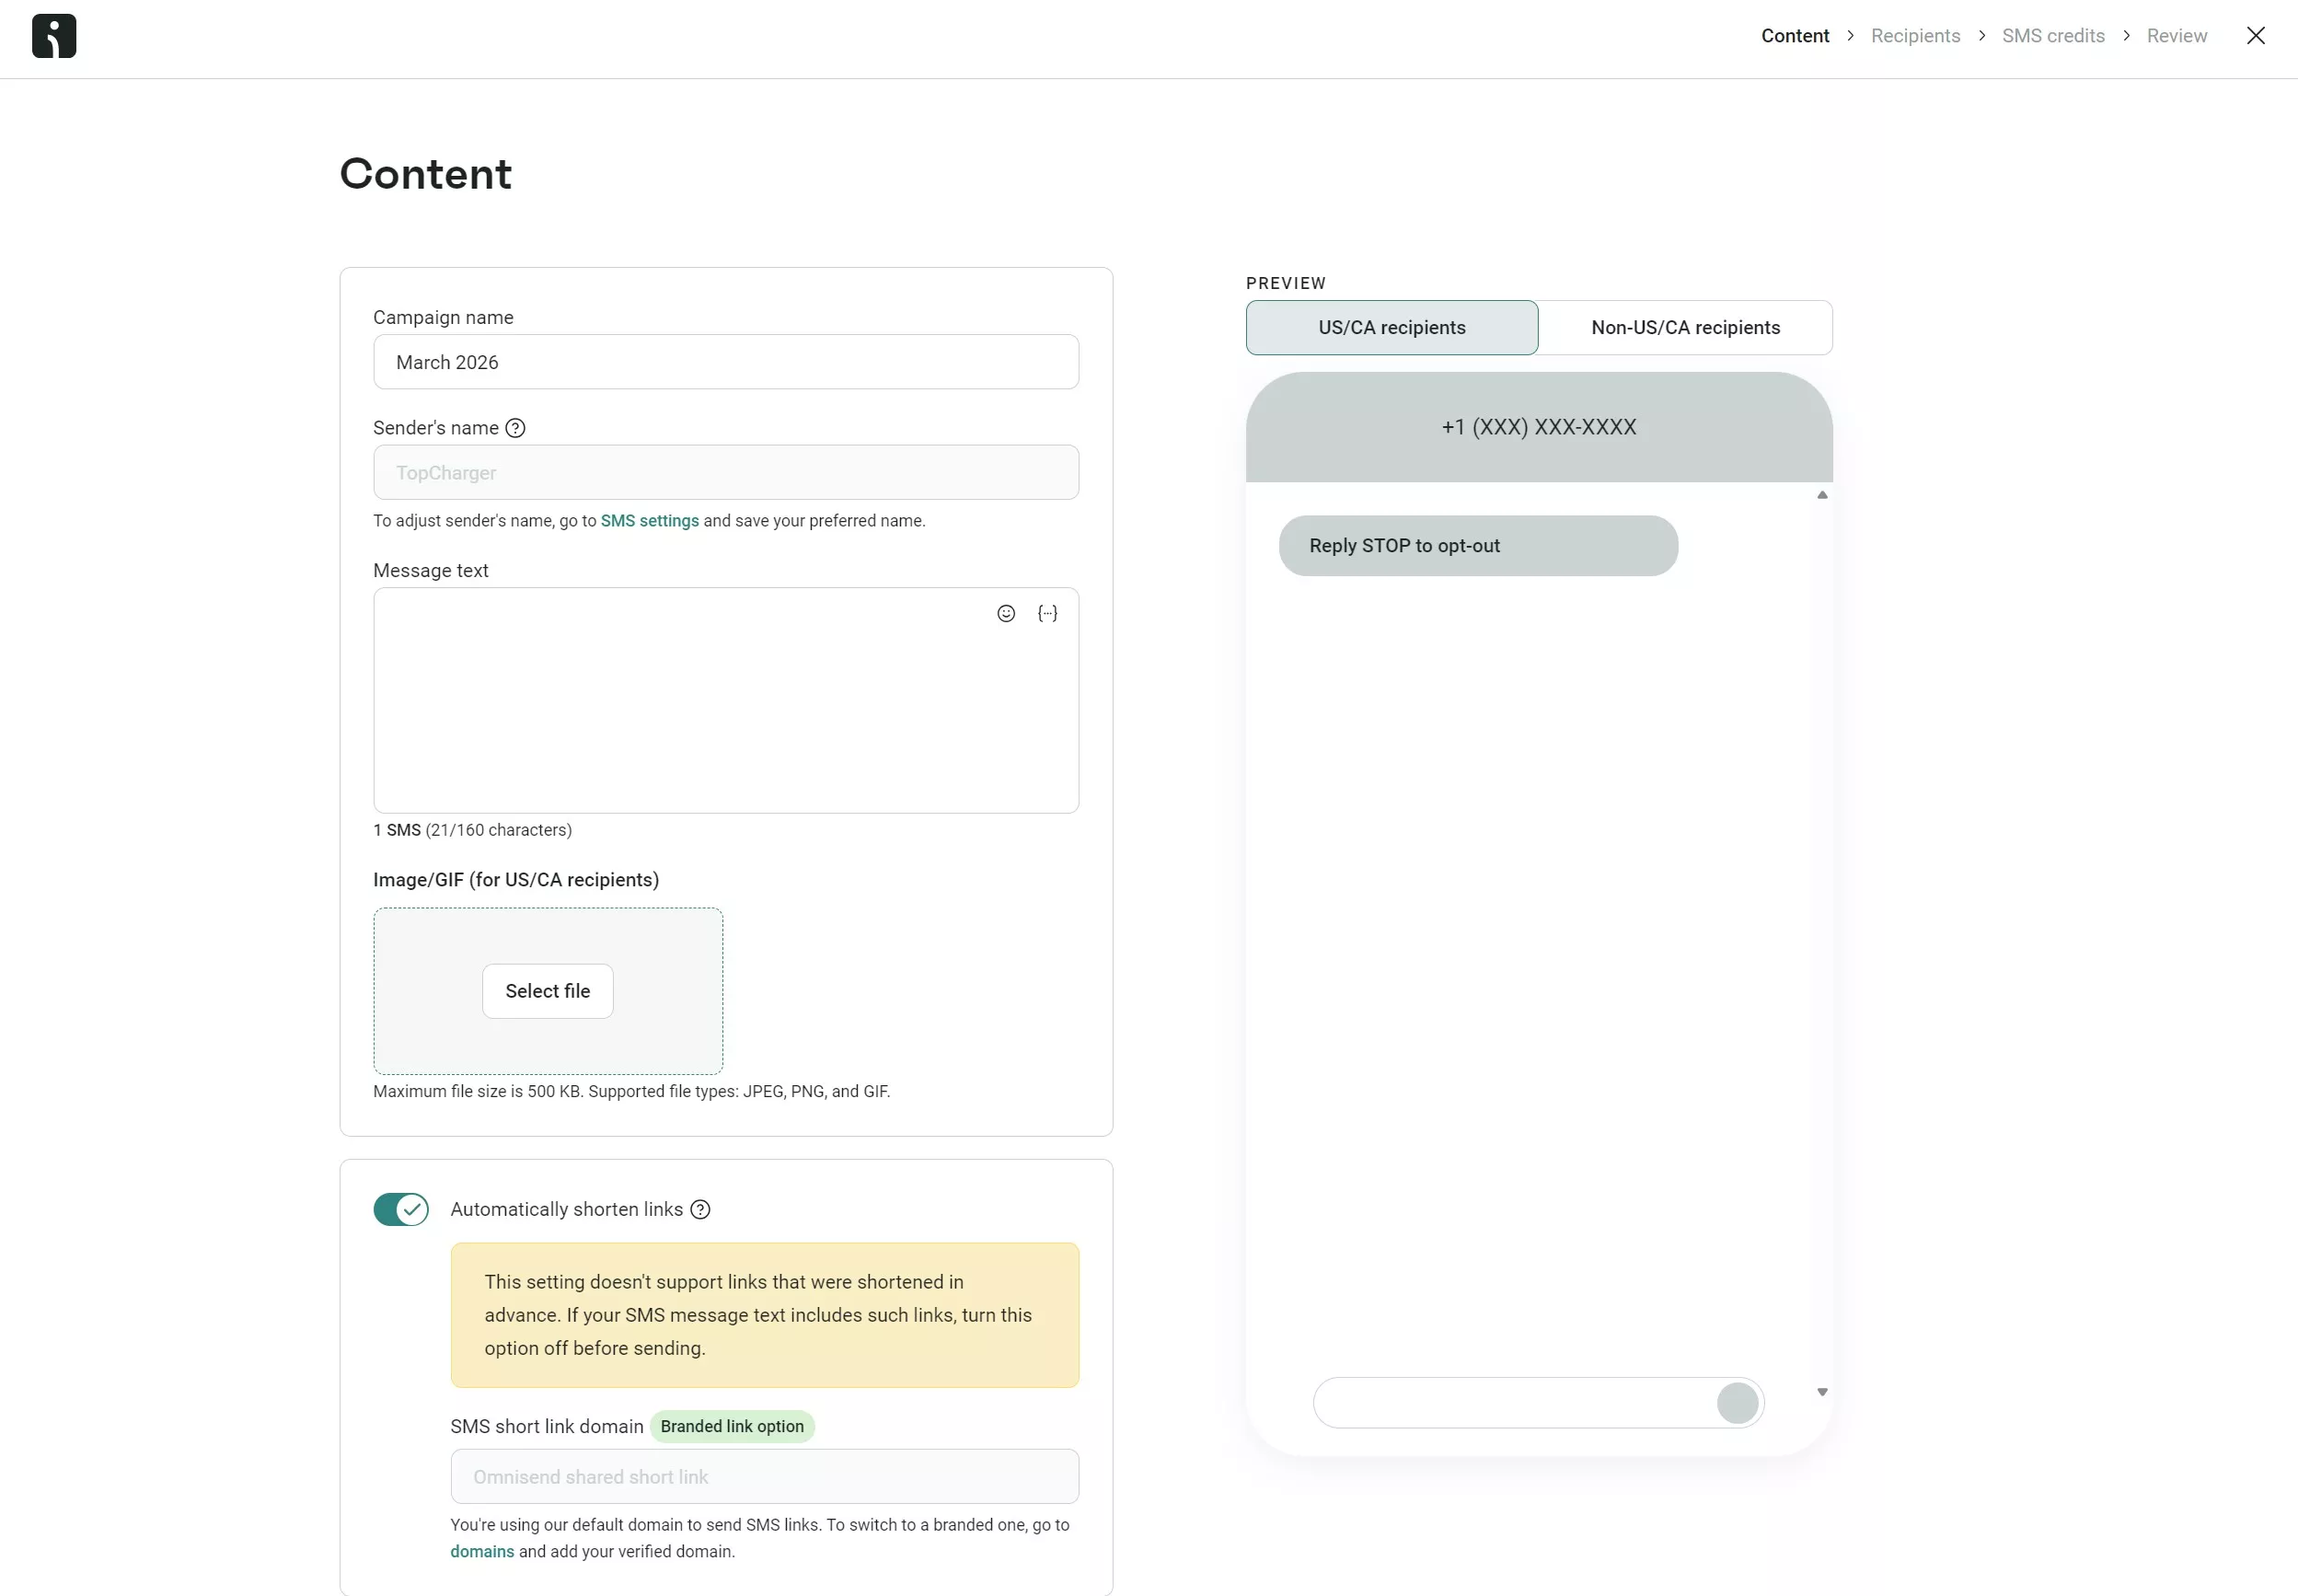Click the image upload drop zone
The image size is (2298, 1596).
coord(548,992)
